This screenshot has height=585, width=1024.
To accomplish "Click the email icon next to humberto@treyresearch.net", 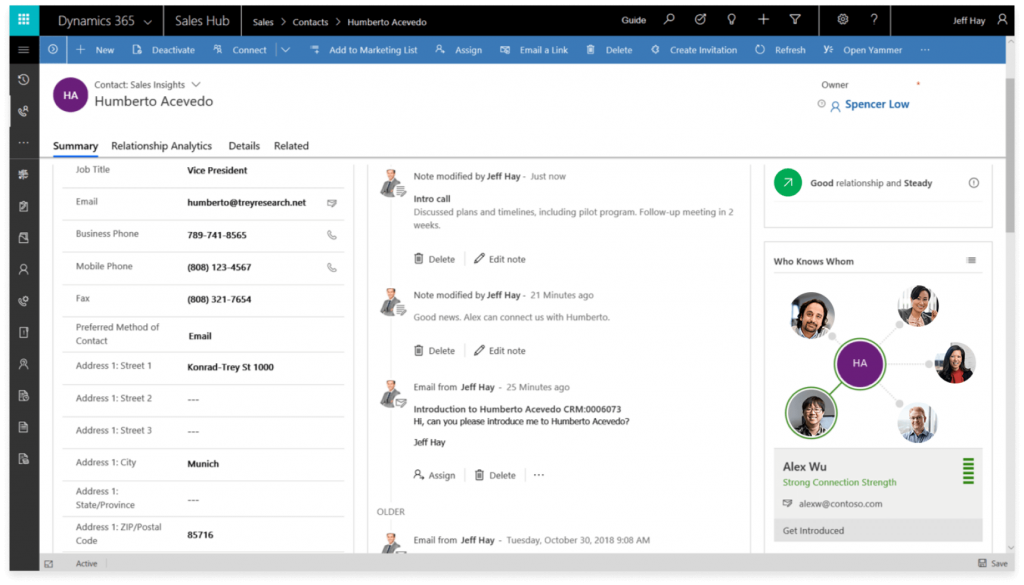I will pos(332,203).
